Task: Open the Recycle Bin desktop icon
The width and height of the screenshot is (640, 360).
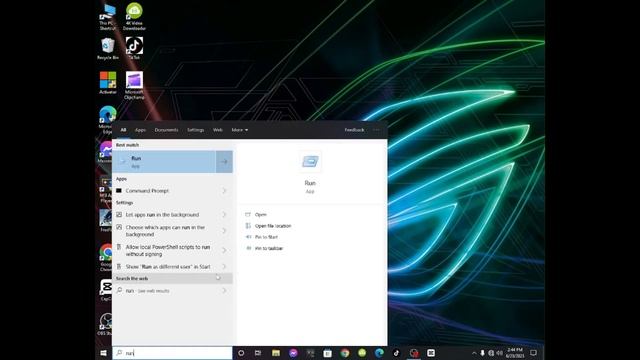Action: (108, 49)
